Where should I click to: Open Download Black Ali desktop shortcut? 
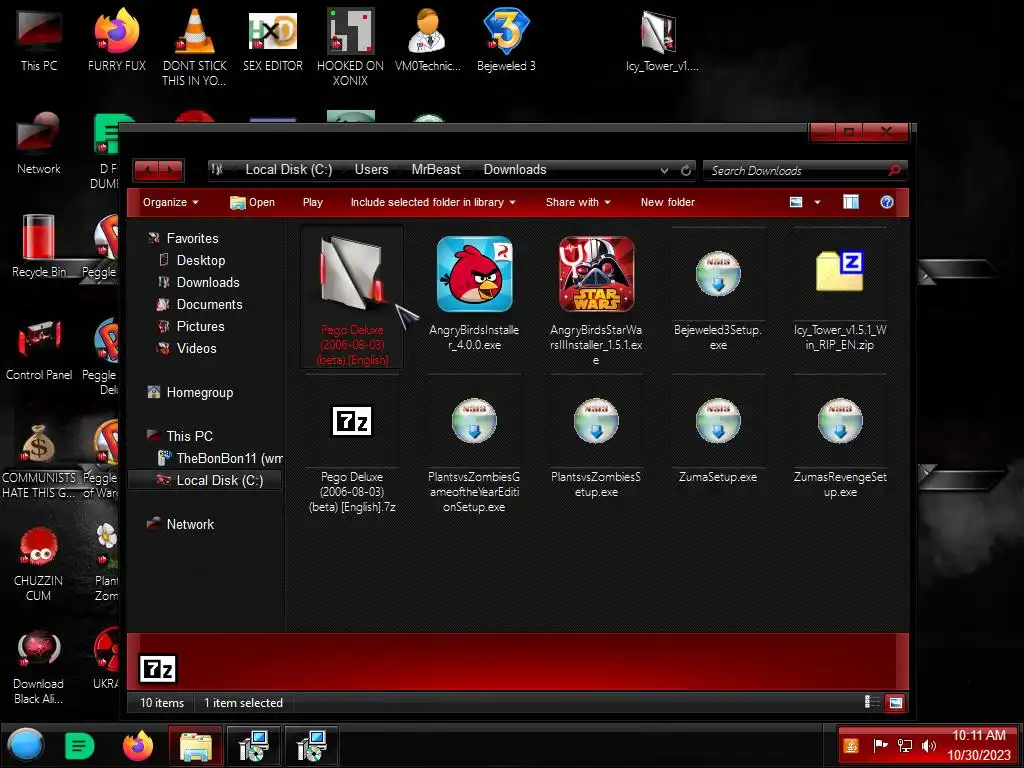pos(39,666)
